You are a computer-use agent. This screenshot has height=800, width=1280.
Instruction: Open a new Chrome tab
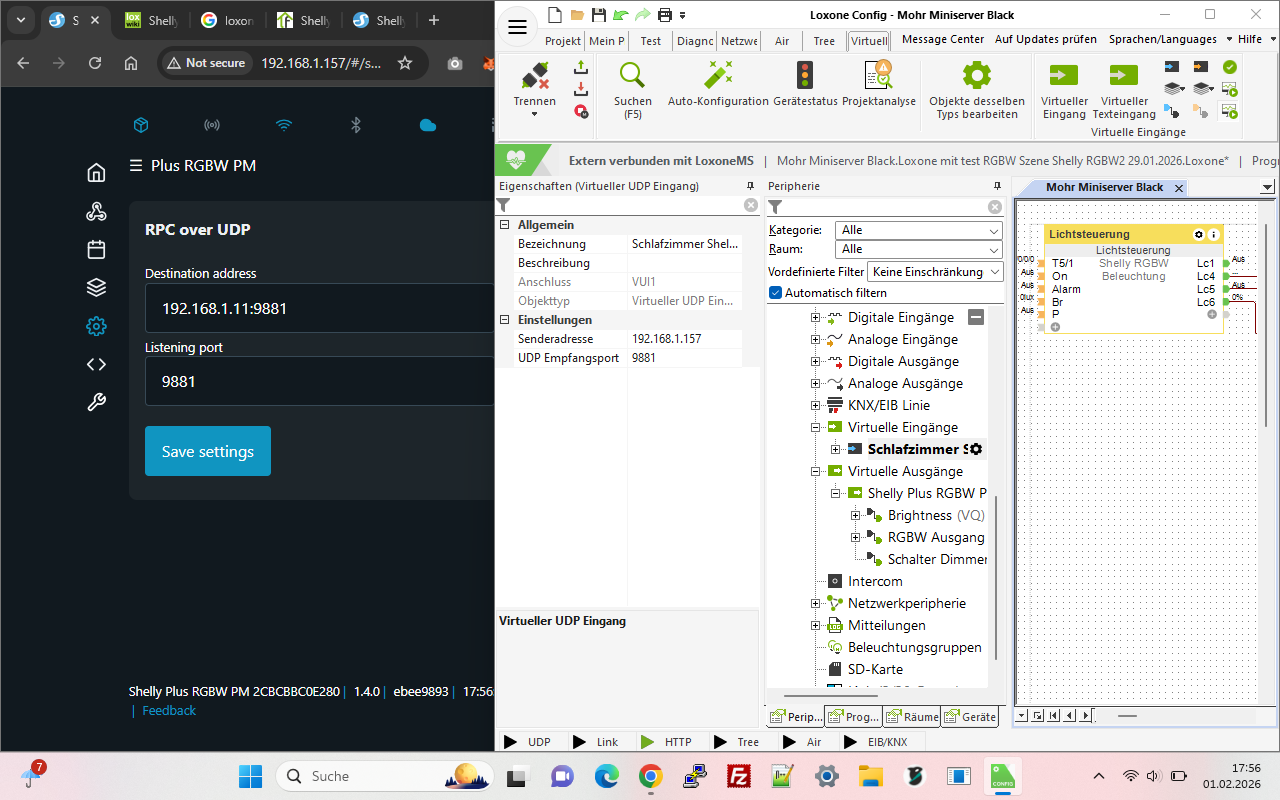click(x=433, y=20)
